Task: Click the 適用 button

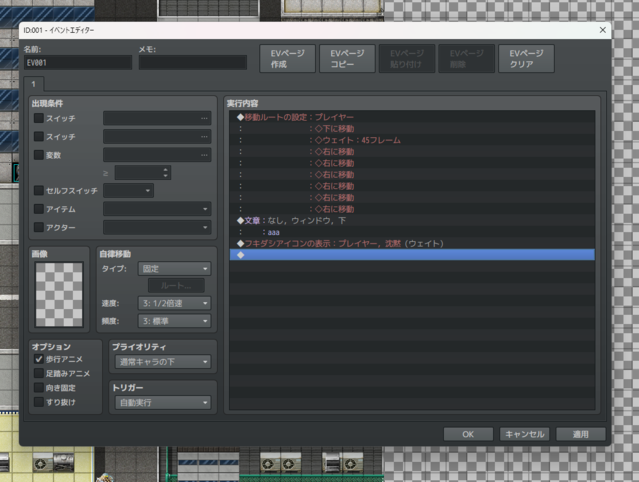Action: click(x=581, y=434)
